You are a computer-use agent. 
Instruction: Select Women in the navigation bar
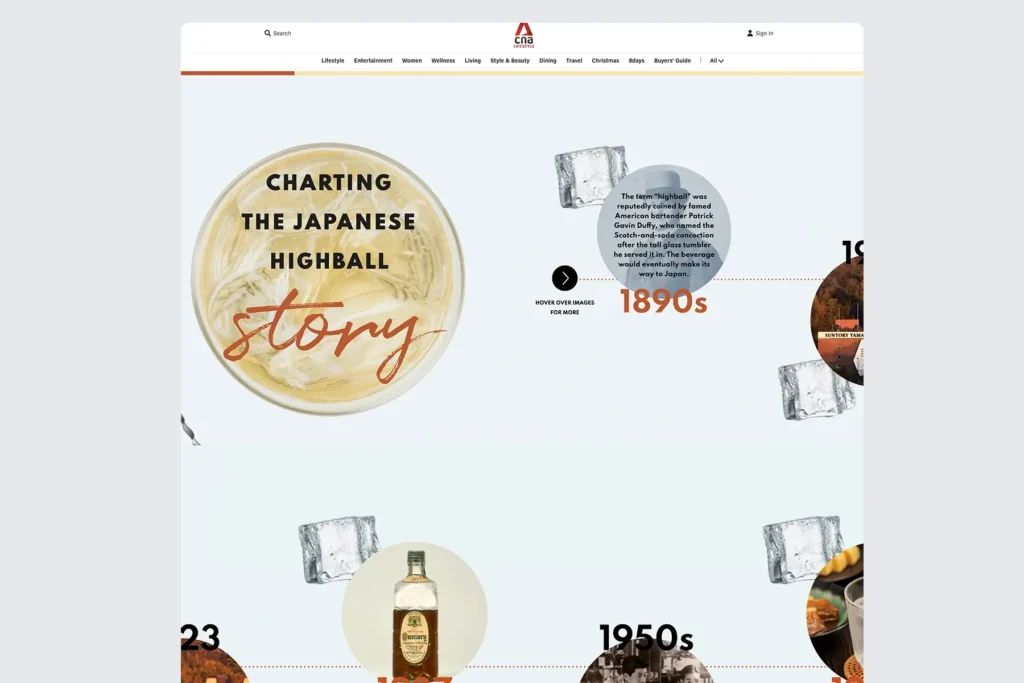pyautogui.click(x=412, y=61)
